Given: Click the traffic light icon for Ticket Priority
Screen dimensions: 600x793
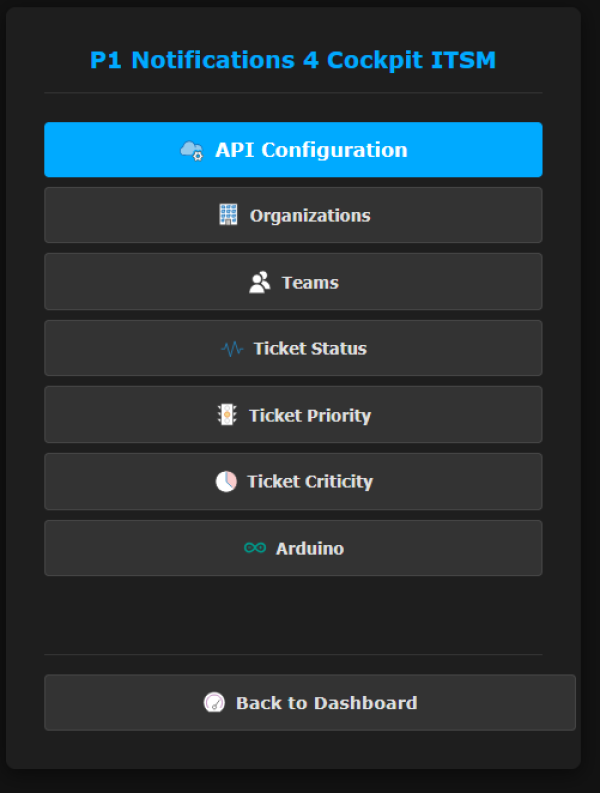Looking at the screenshot, I should [227, 415].
